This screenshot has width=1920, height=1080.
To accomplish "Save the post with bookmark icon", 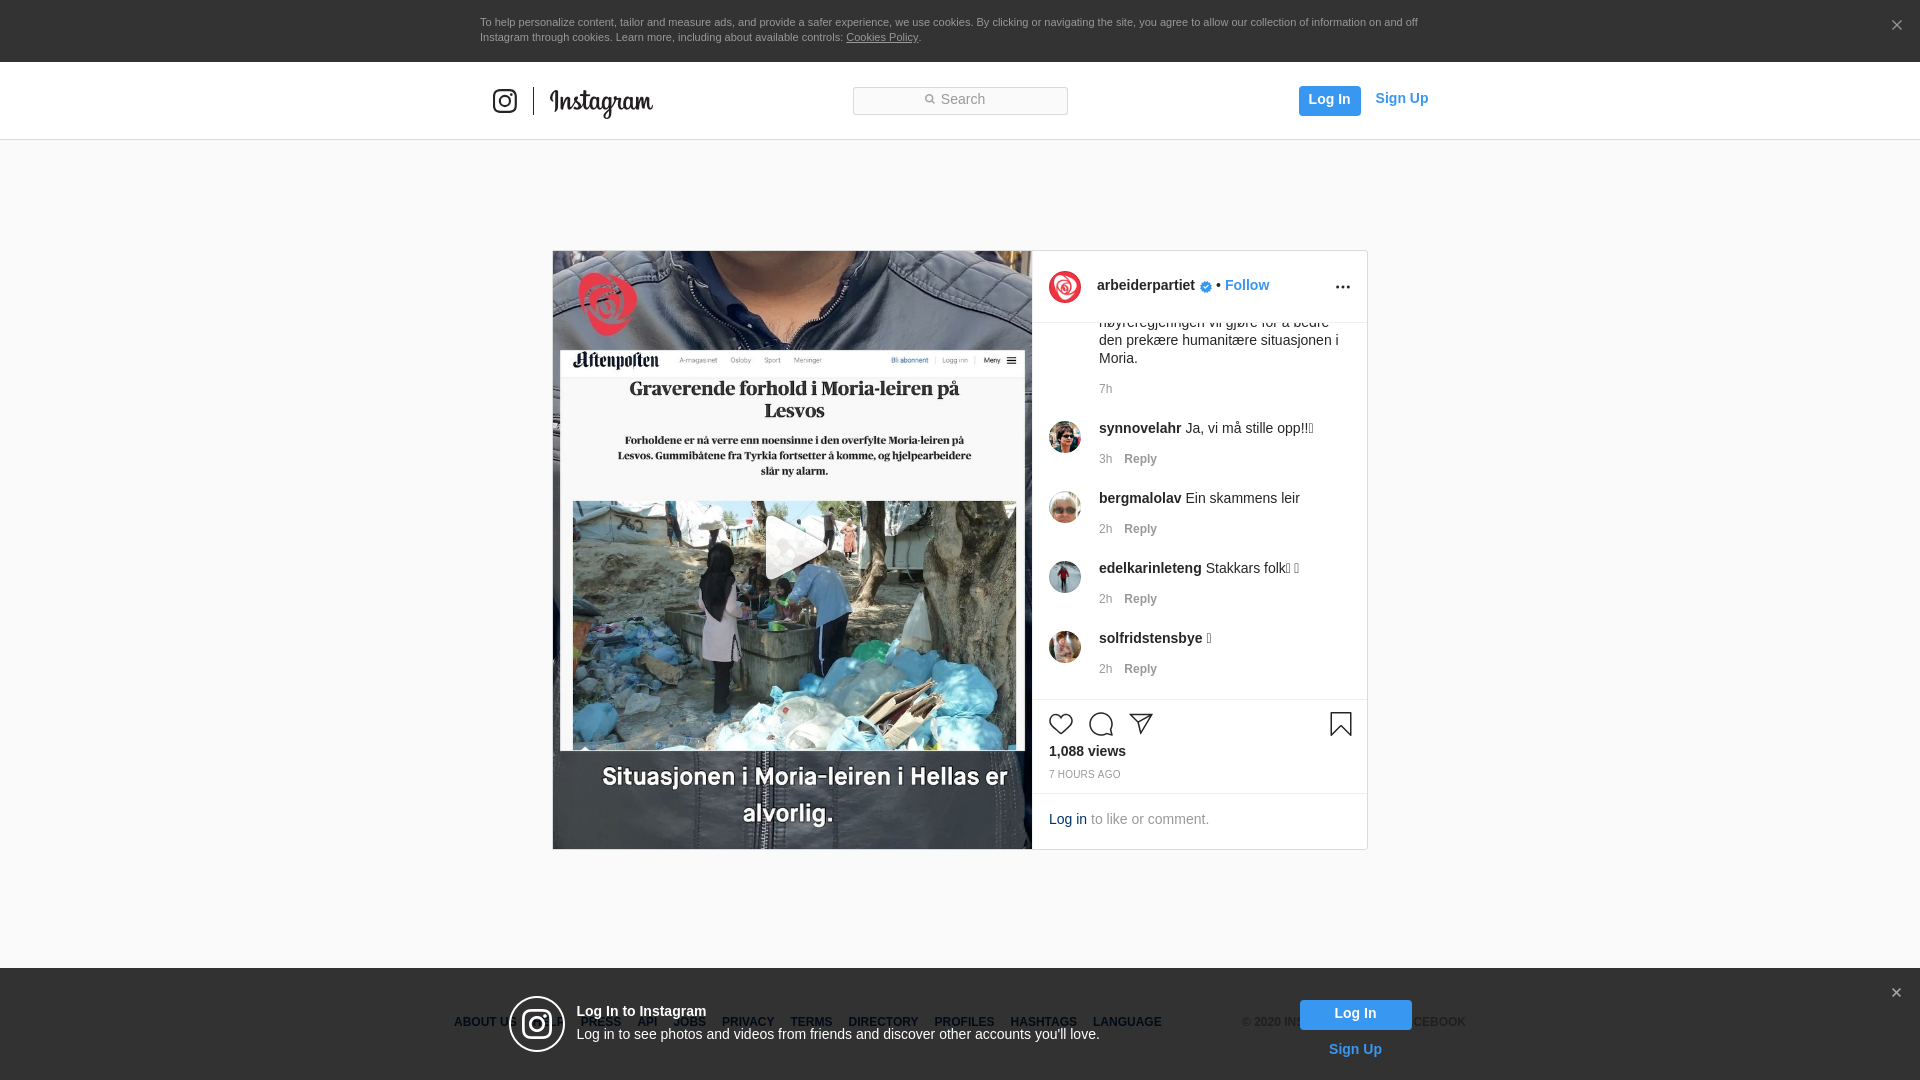I will click(x=1341, y=724).
